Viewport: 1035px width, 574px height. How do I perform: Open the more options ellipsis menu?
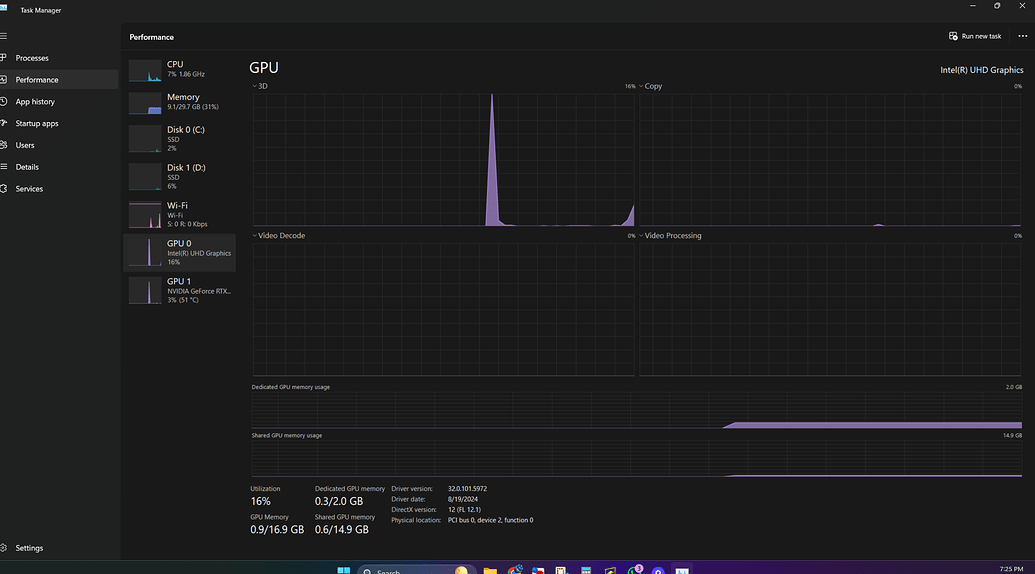[1022, 36]
